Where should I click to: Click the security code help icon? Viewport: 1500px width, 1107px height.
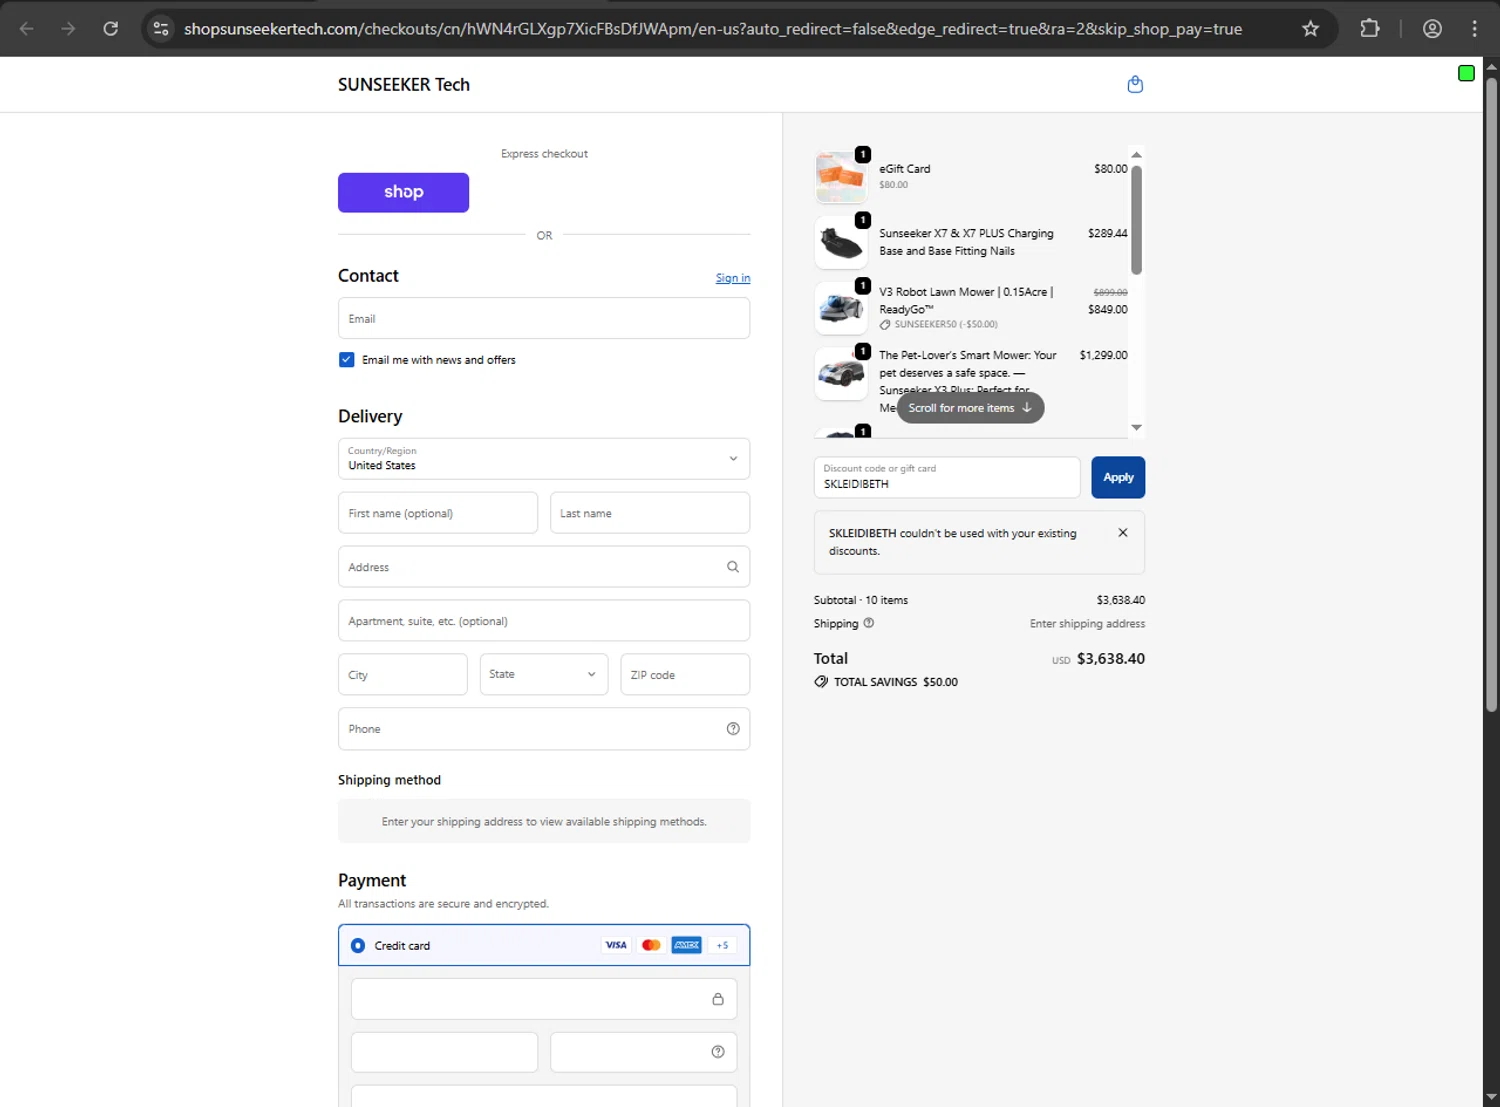pyautogui.click(x=718, y=1052)
